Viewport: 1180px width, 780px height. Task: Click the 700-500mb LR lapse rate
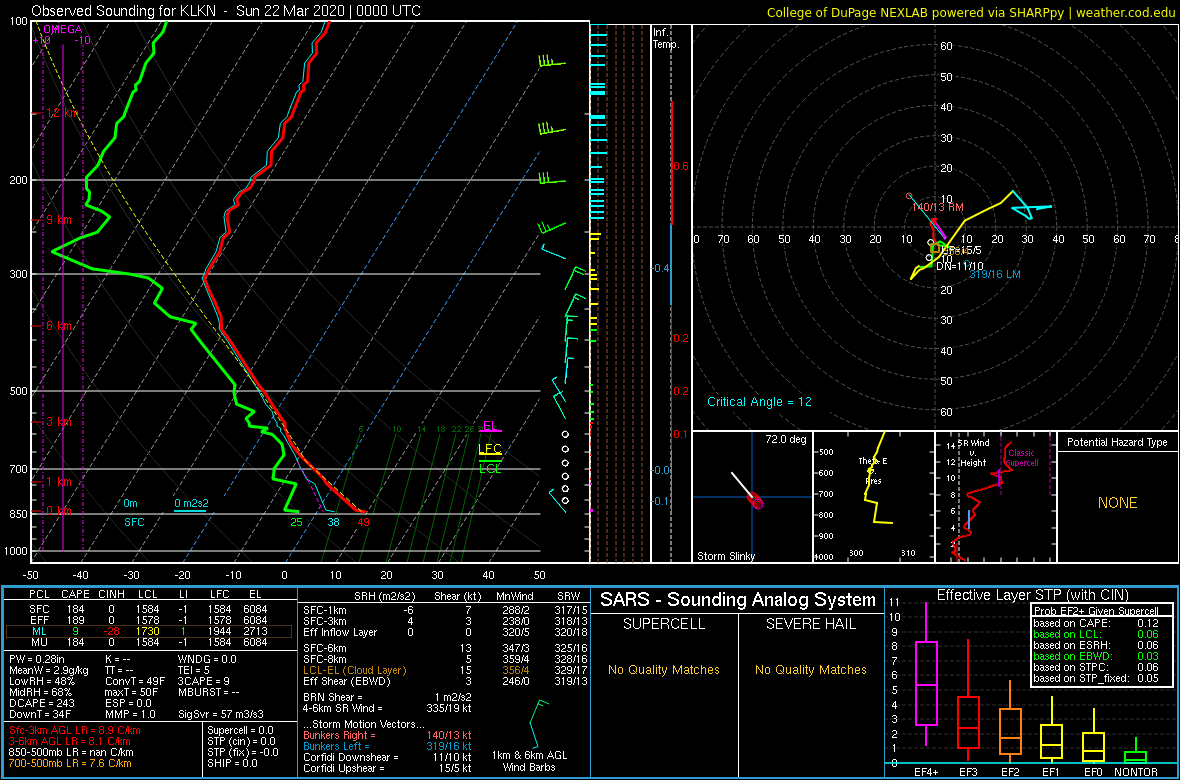(73, 764)
